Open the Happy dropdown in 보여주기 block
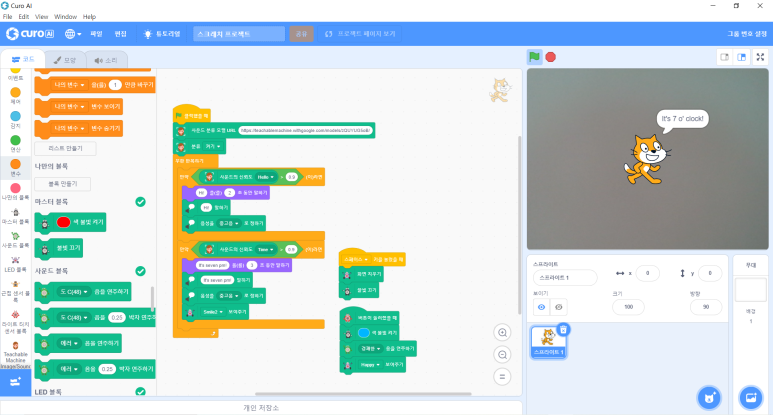 tap(370, 365)
